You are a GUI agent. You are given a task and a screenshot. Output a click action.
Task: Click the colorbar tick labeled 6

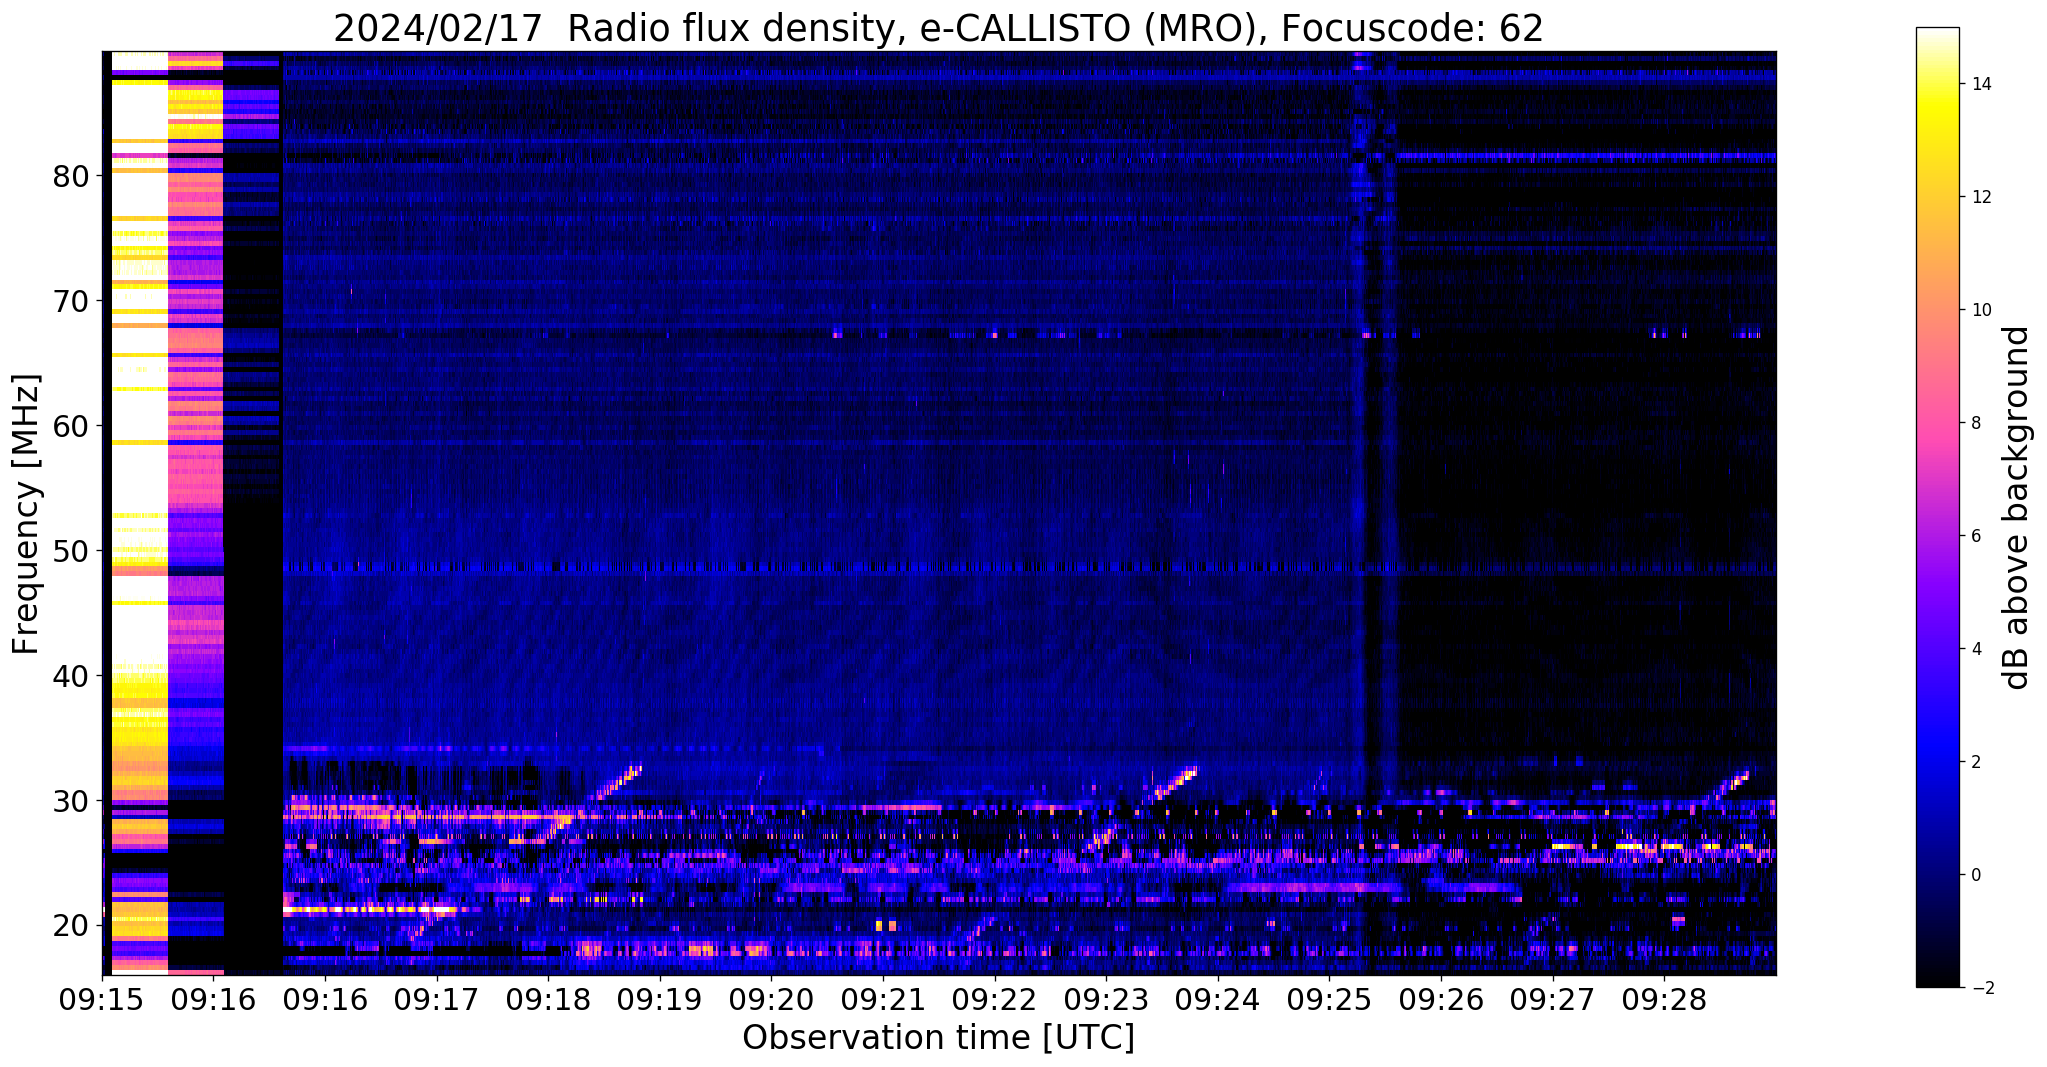(1974, 536)
